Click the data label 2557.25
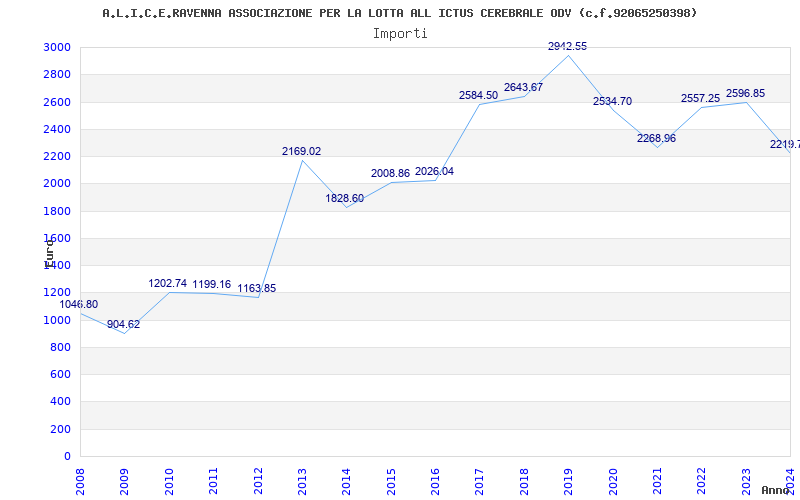 (700, 98)
